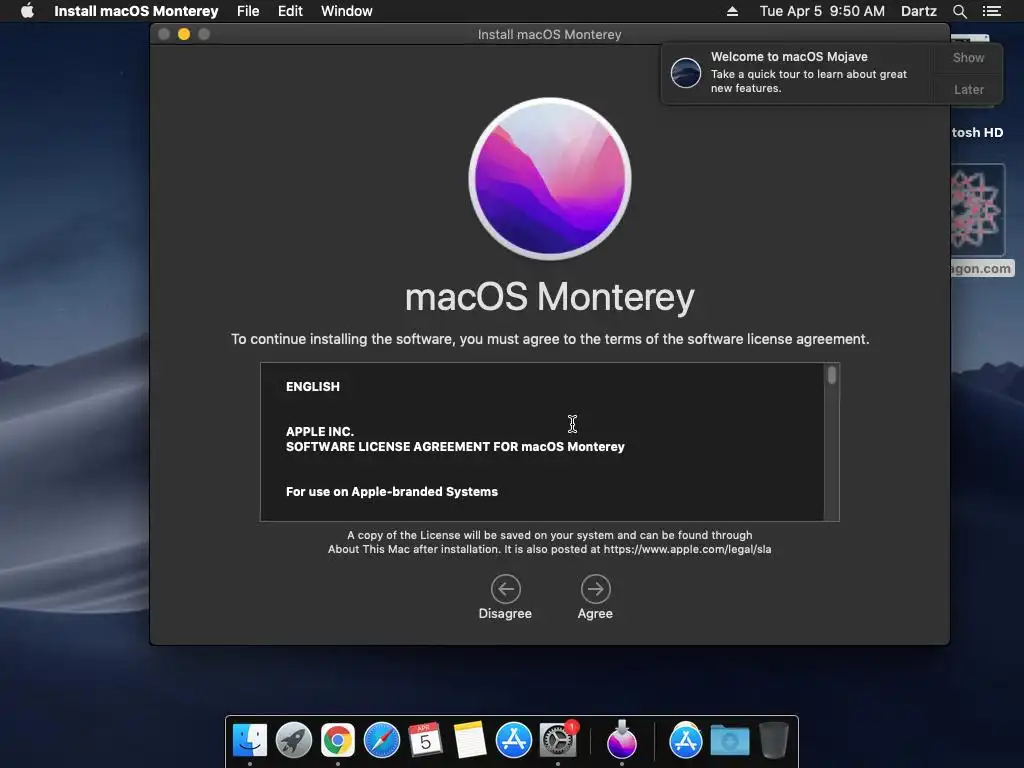Open the blue App Store icon left of System Preferences
The image size is (1024, 768).
coord(513,740)
